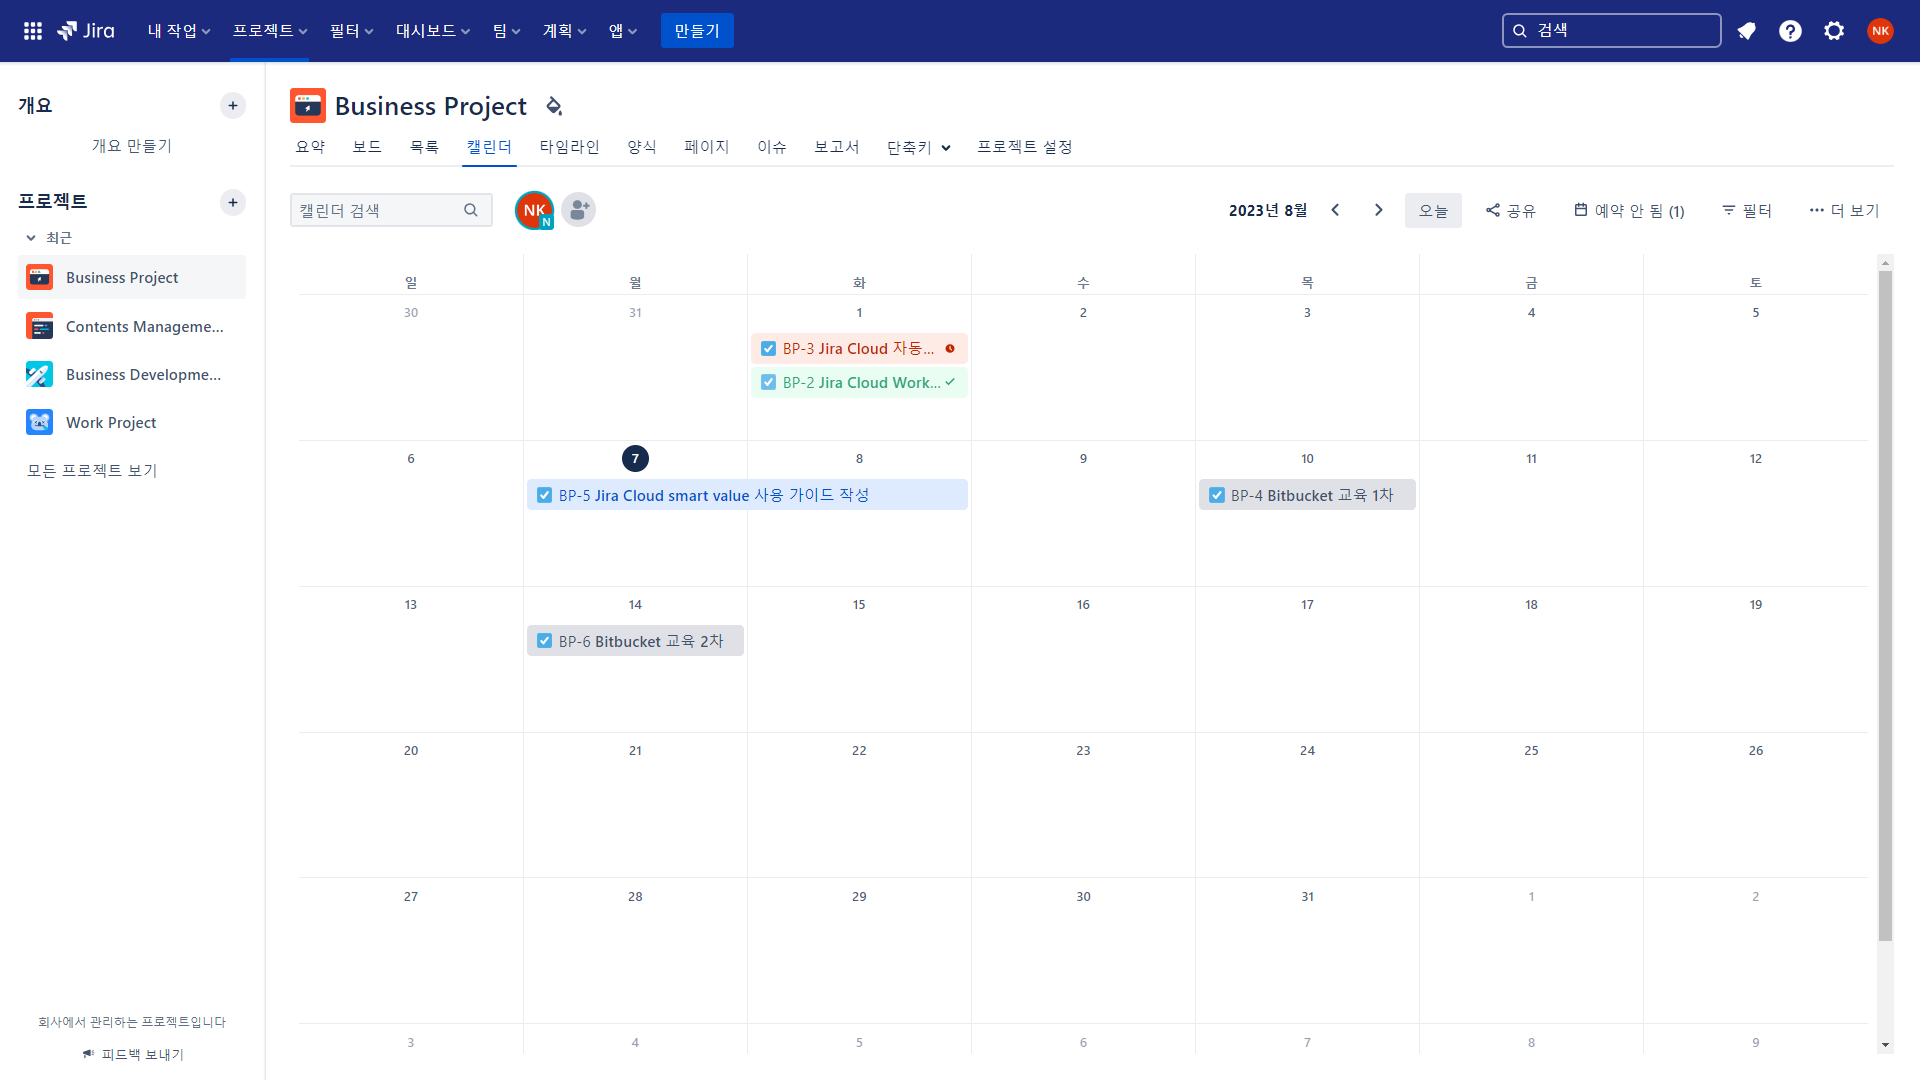Click the BP-4 task type checkbox icon

tap(1216, 495)
